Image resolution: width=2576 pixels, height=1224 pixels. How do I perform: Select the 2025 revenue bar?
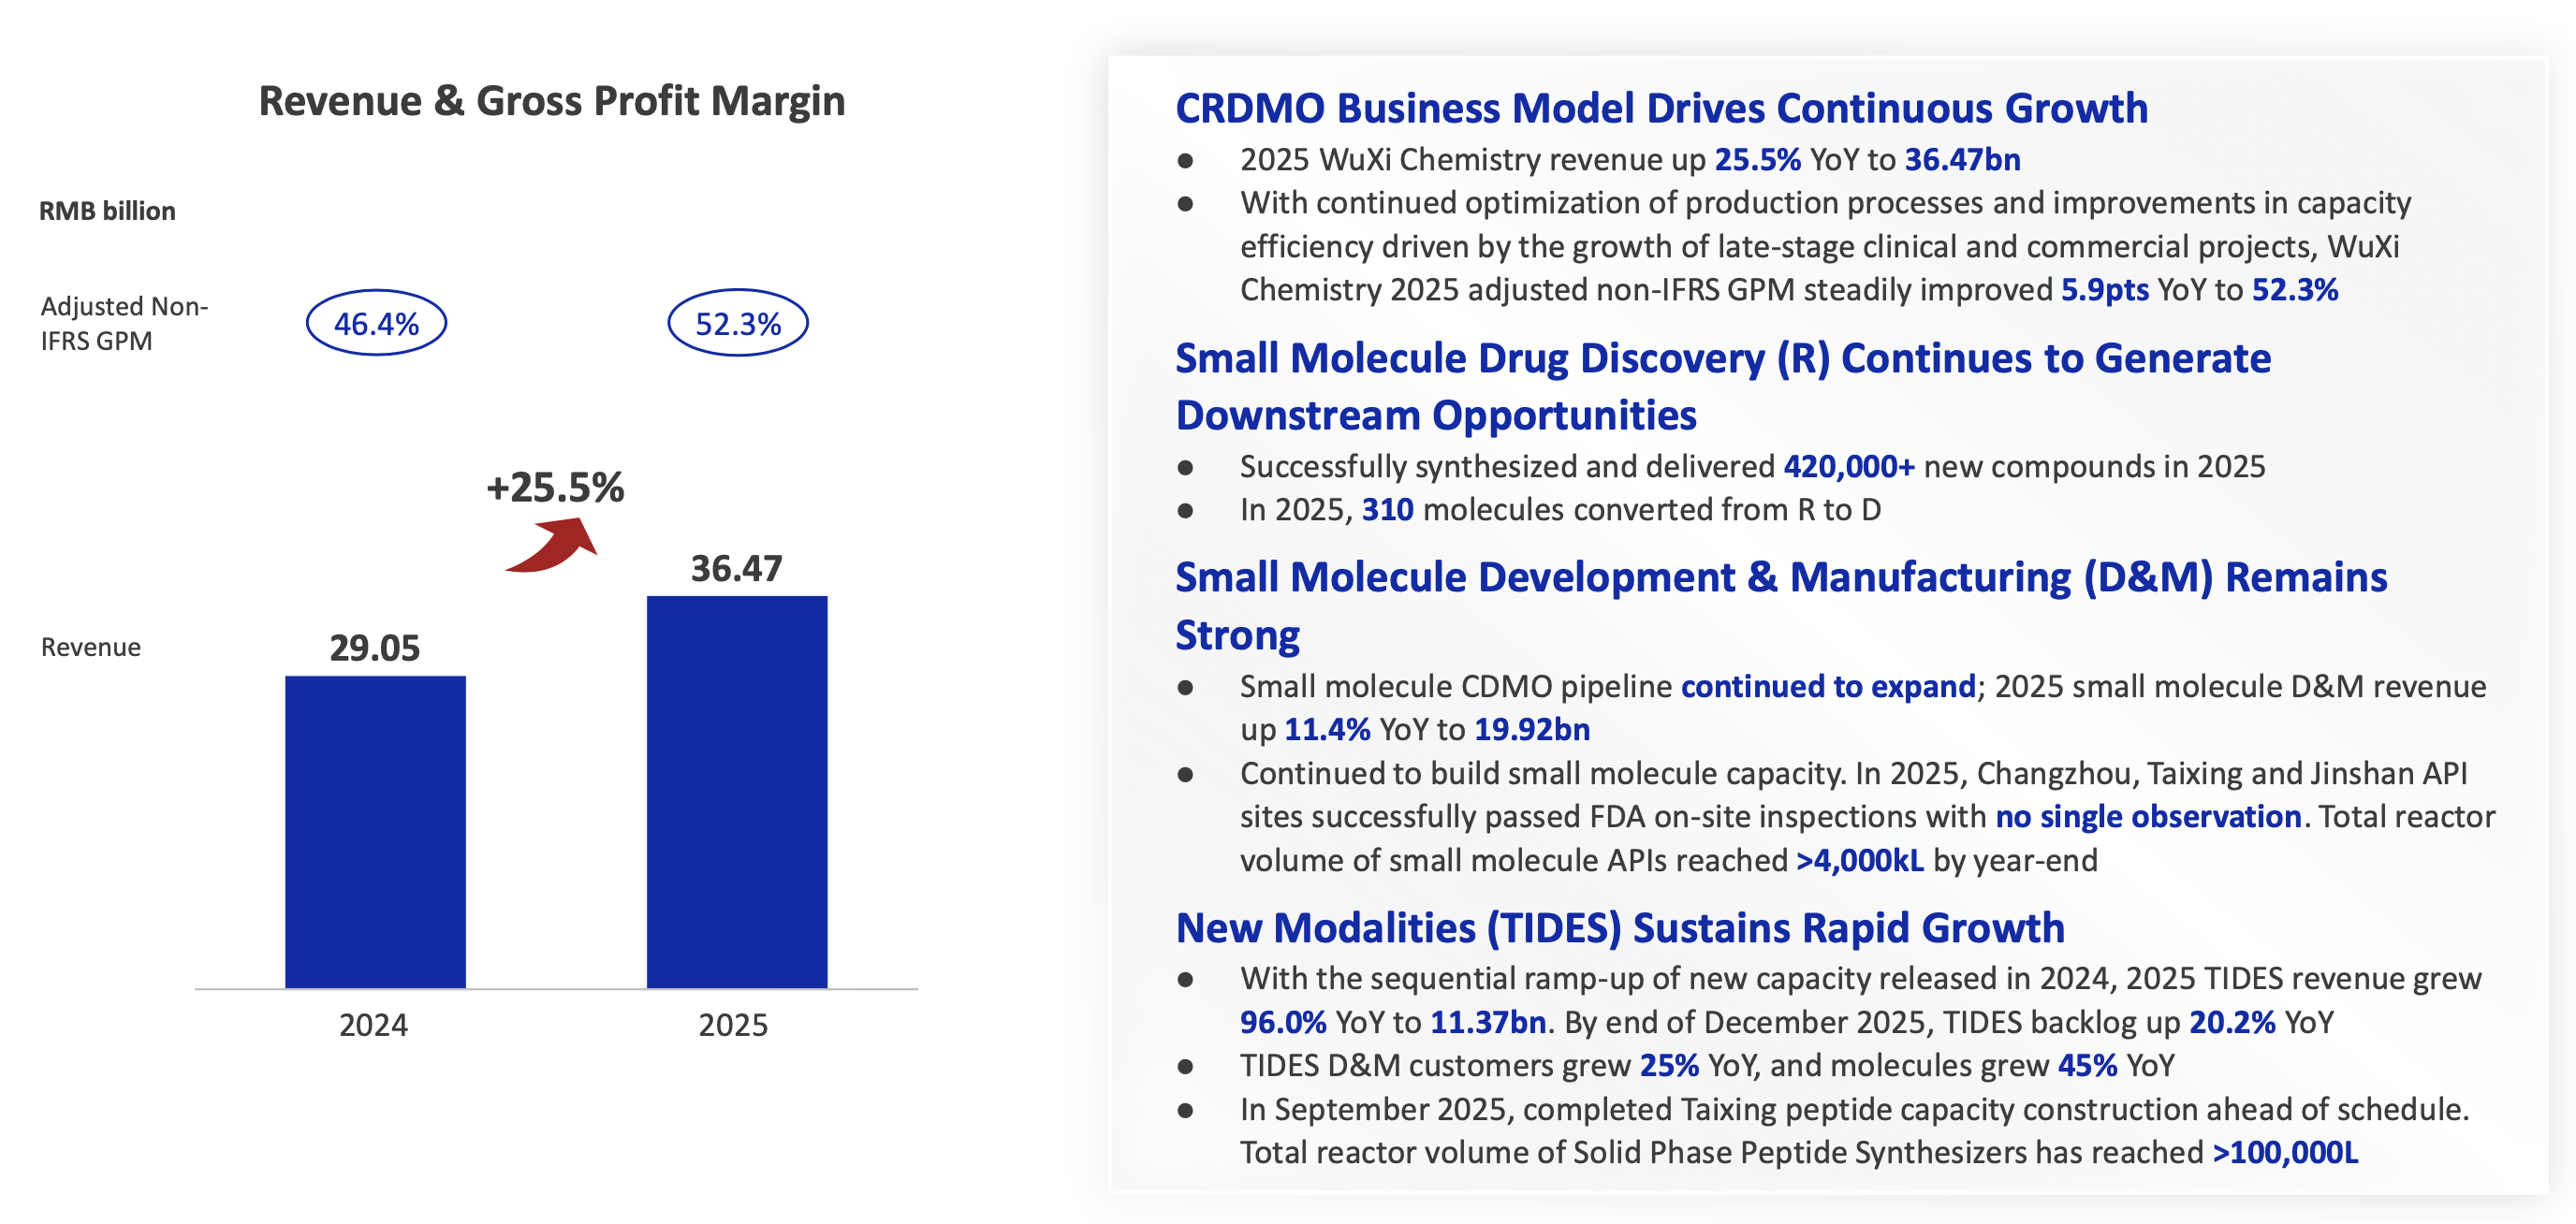click(x=737, y=790)
